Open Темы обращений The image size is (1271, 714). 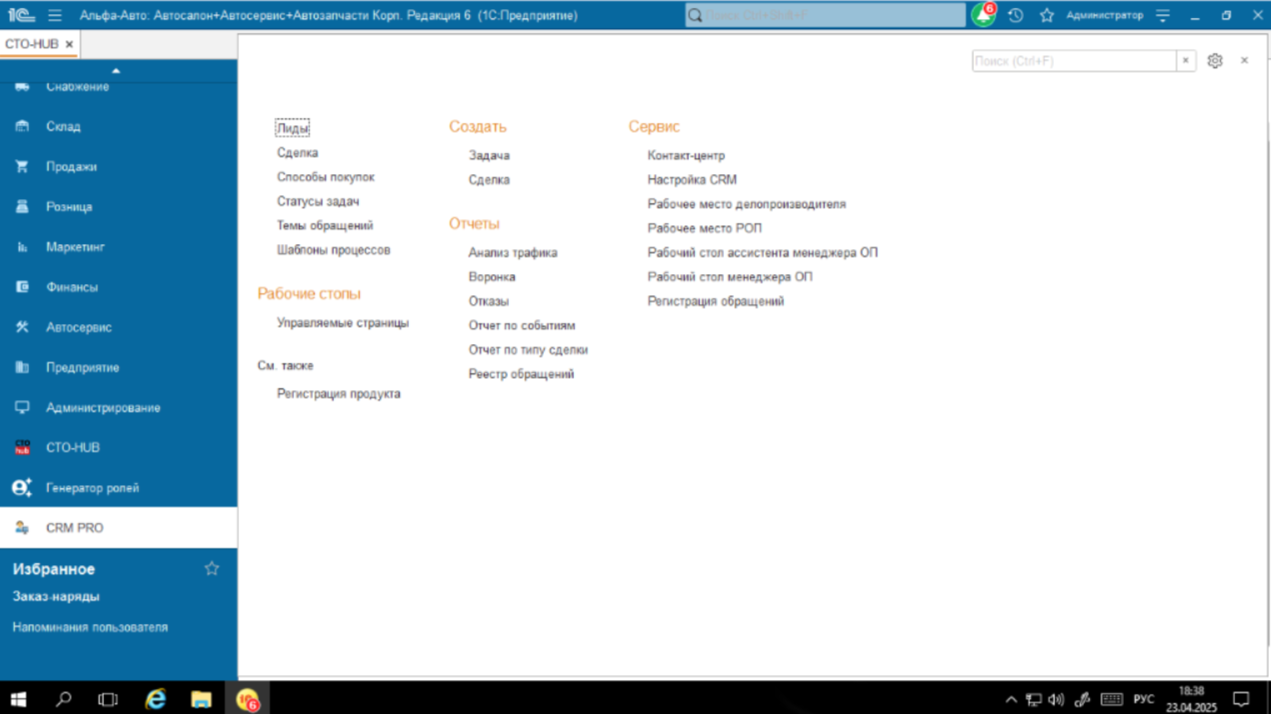click(325, 226)
